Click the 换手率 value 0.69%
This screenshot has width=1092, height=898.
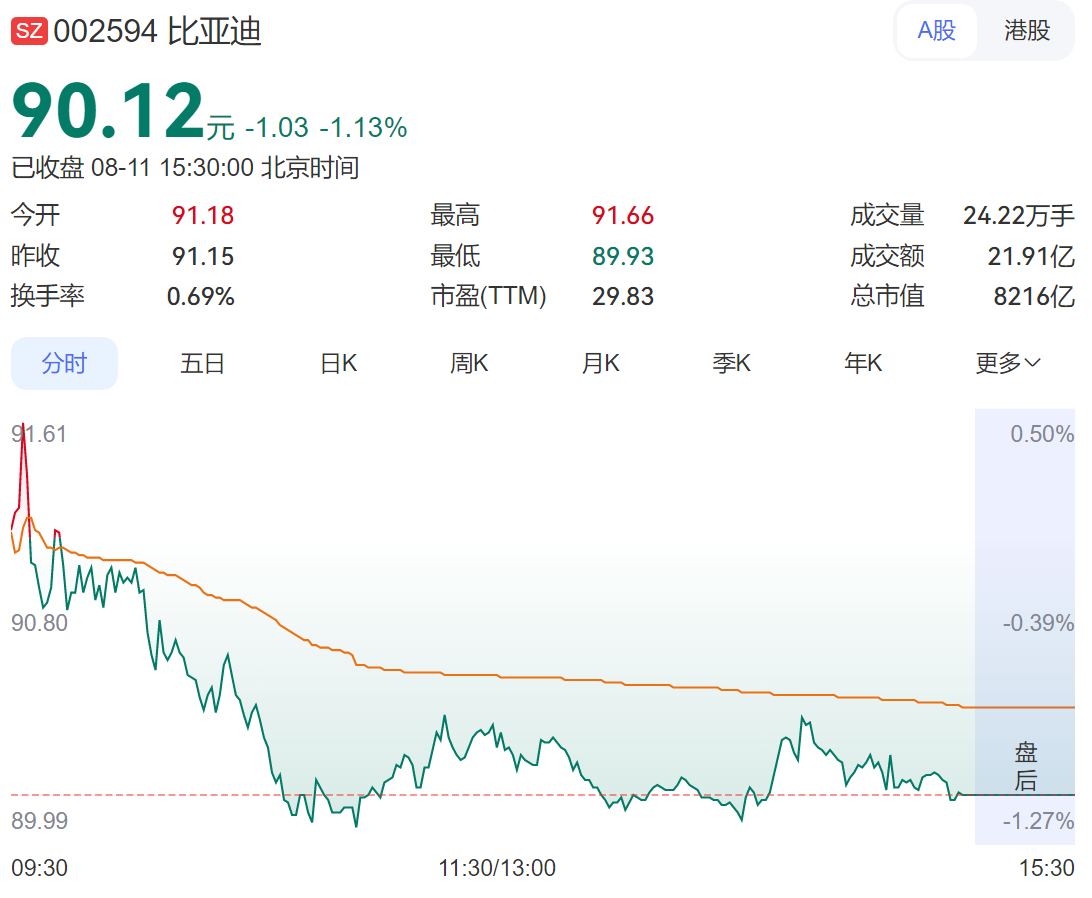tap(201, 296)
